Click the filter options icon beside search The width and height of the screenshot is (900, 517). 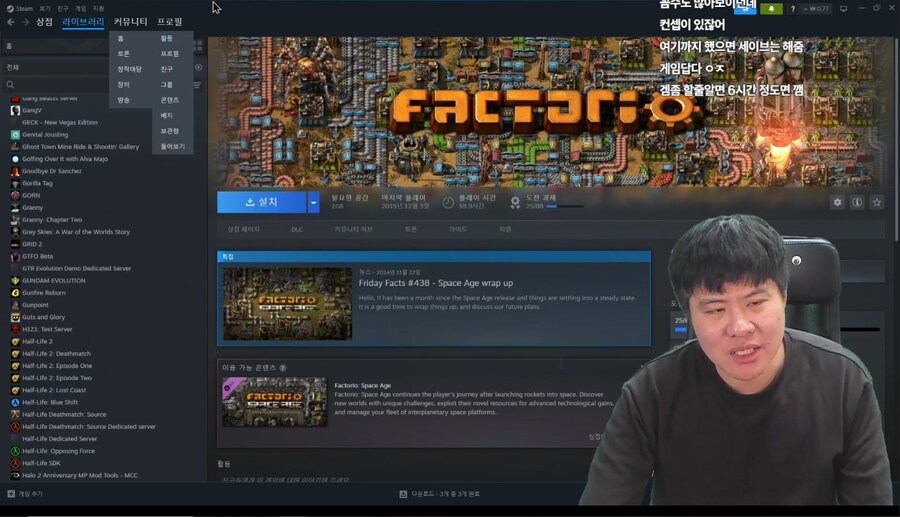197,85
